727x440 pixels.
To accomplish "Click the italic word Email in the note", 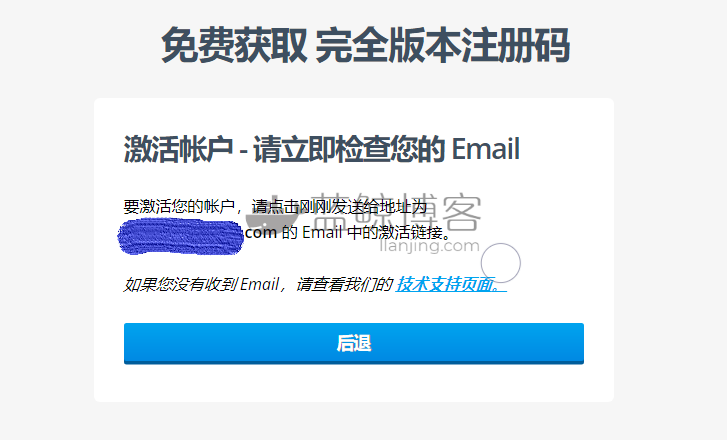I will coord(260,284).
